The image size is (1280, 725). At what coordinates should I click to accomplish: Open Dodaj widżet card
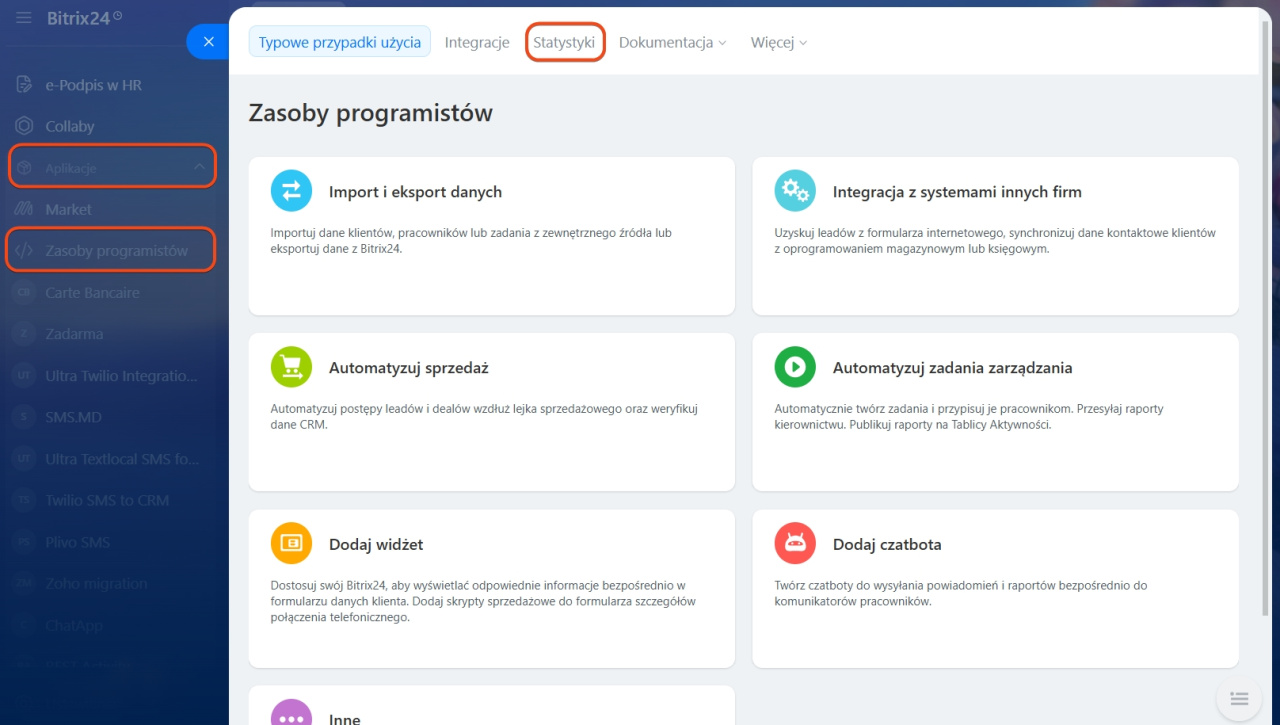[491, 589]
